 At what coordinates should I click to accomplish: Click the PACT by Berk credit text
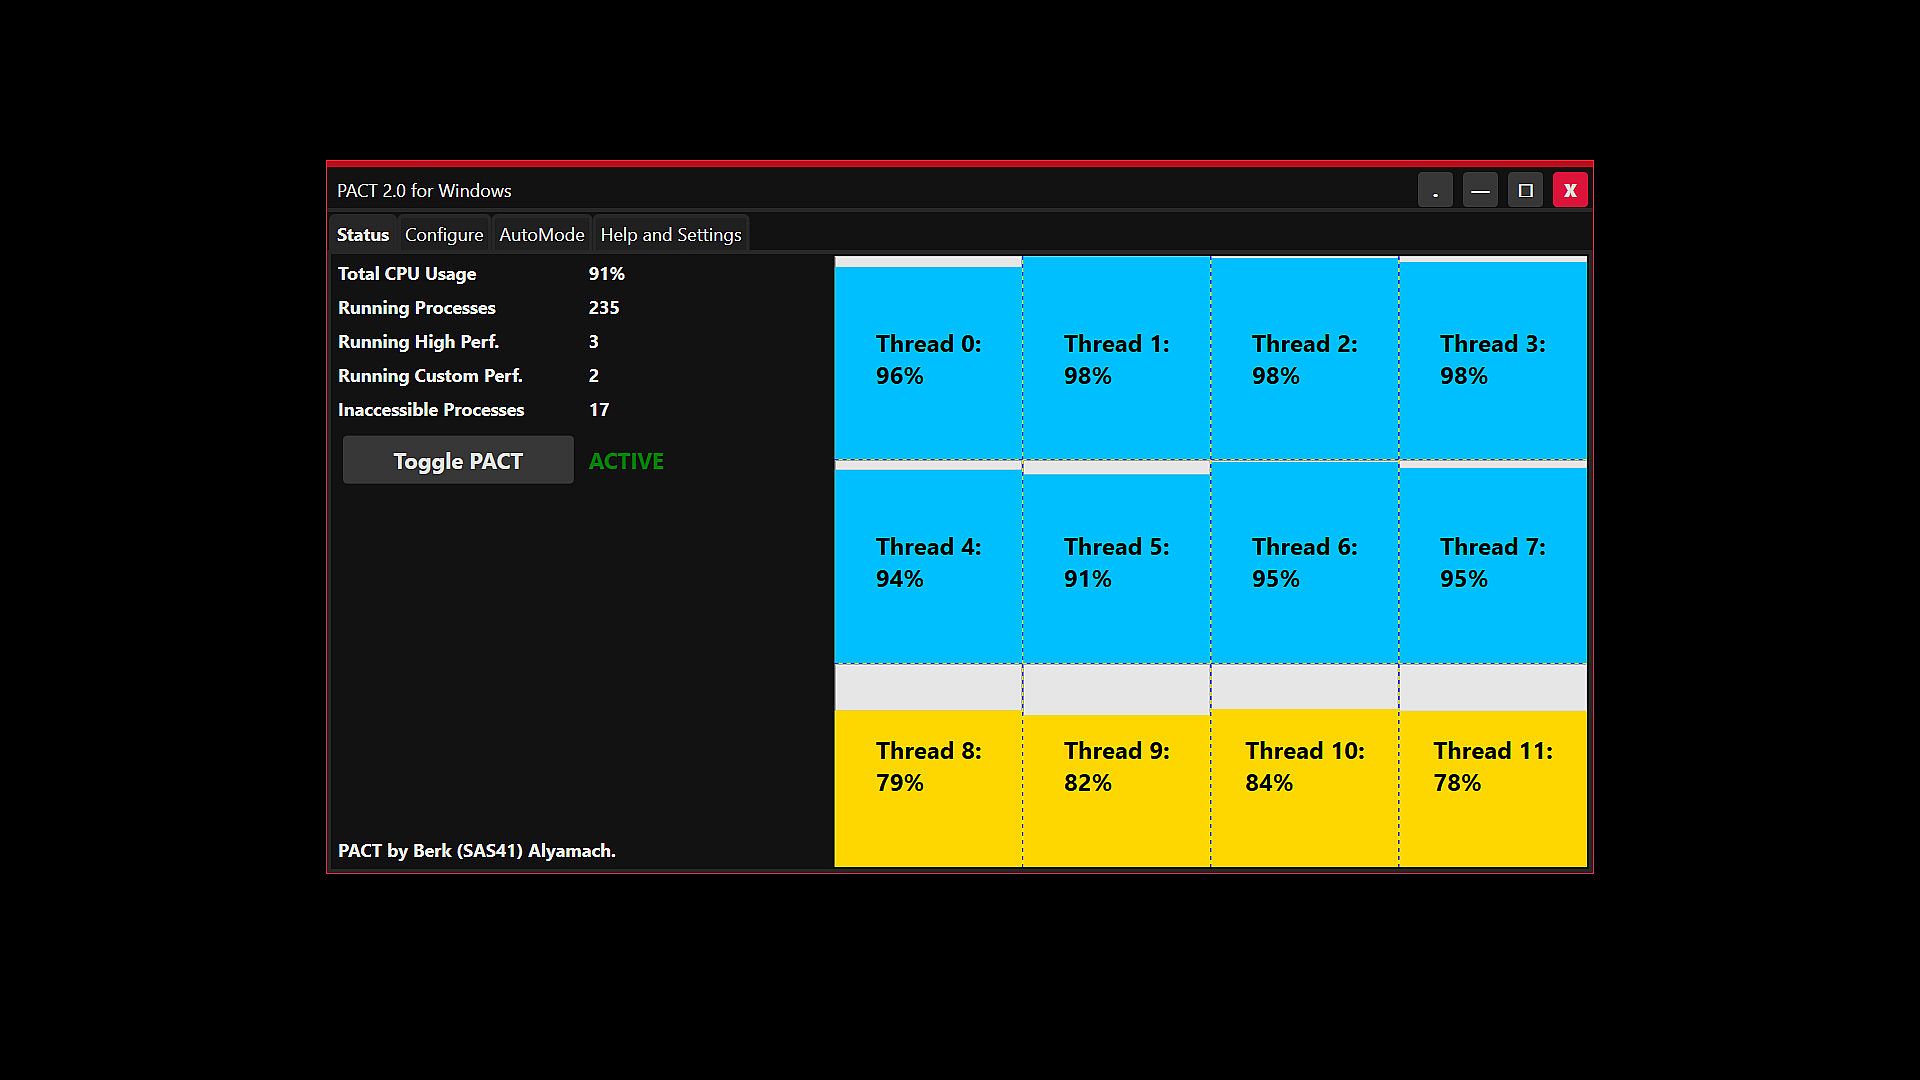pyautogui.click(x=477, y=851)
